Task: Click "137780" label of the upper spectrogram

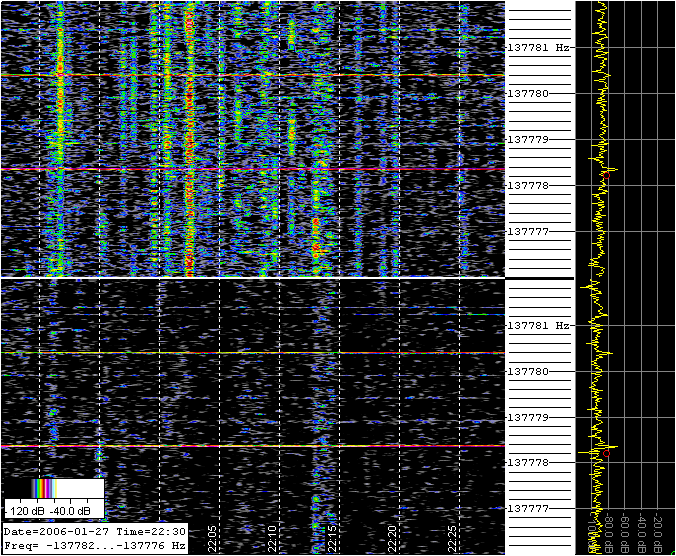Action: click(x=529, y=94)
